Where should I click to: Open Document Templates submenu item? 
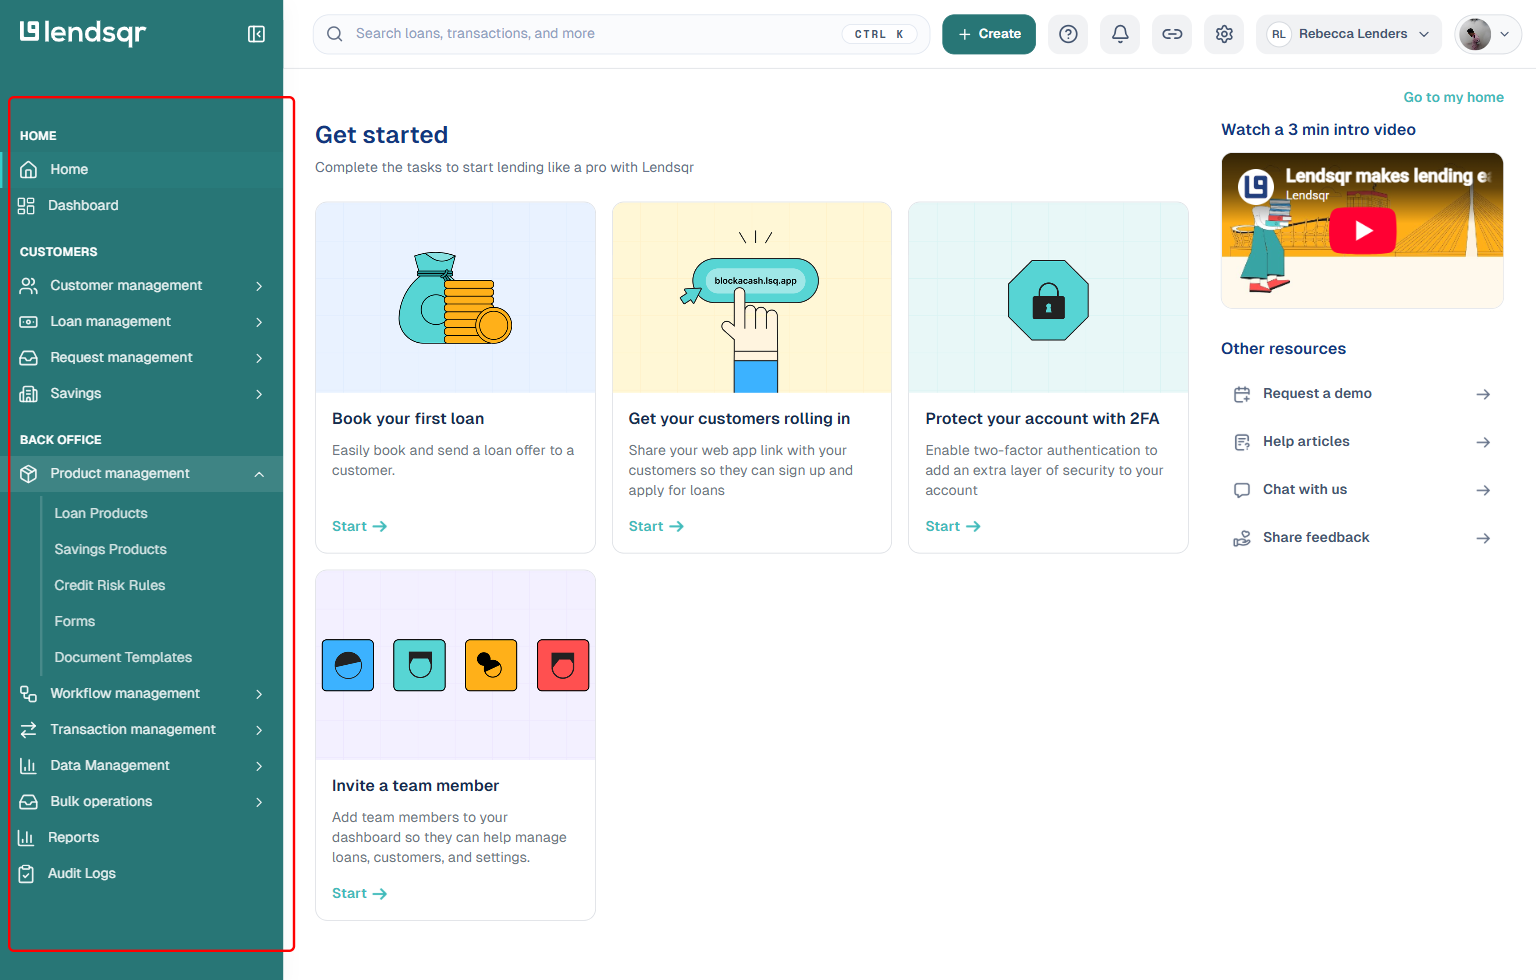(123, 657)
